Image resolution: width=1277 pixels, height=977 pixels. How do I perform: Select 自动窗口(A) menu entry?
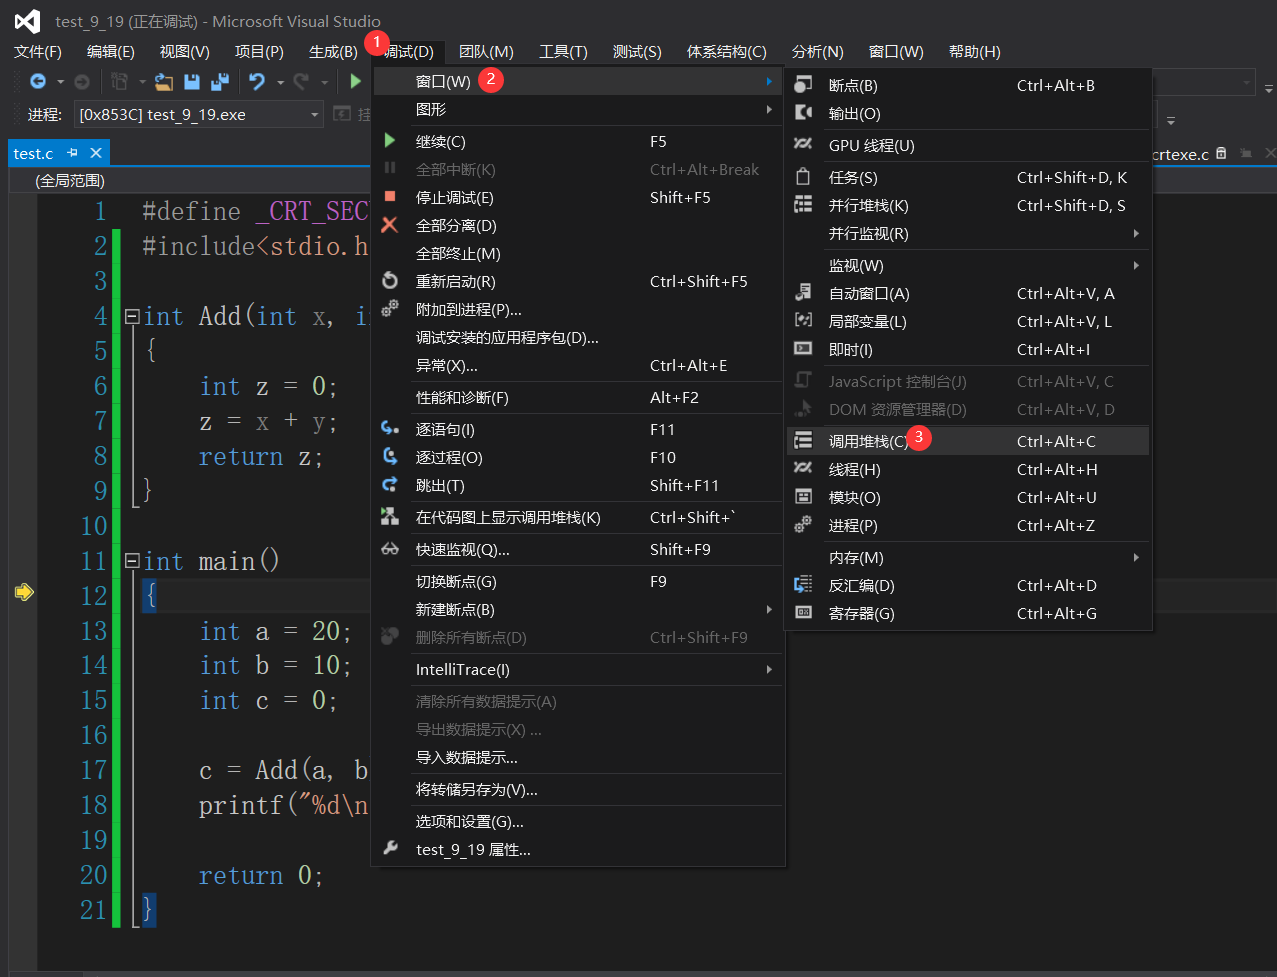click(x=968, y=293)
